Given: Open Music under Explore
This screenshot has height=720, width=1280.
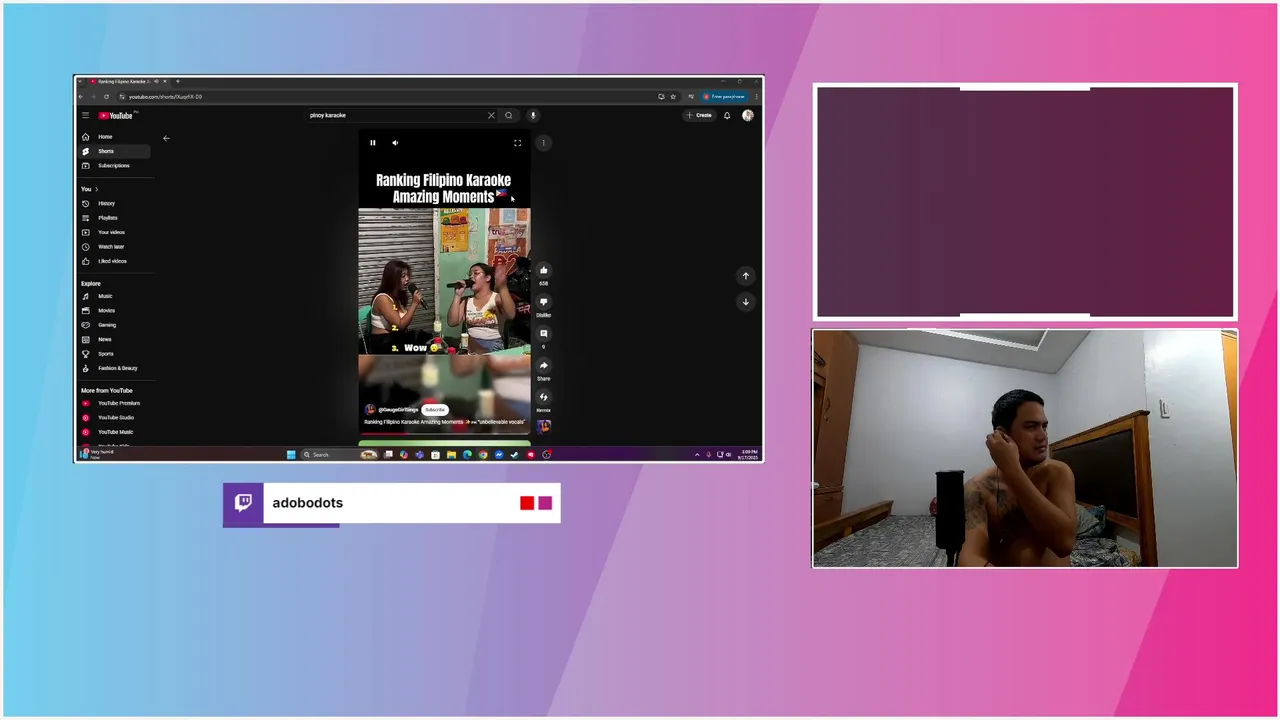Looking at the screenshot, I should tap(114, 296).
